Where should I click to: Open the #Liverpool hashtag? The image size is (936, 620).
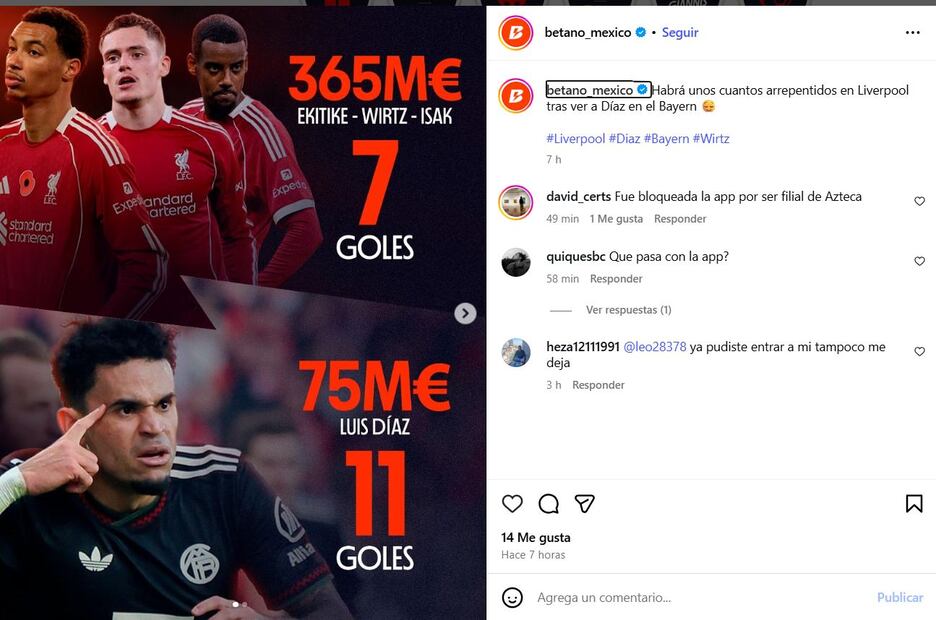575,138
